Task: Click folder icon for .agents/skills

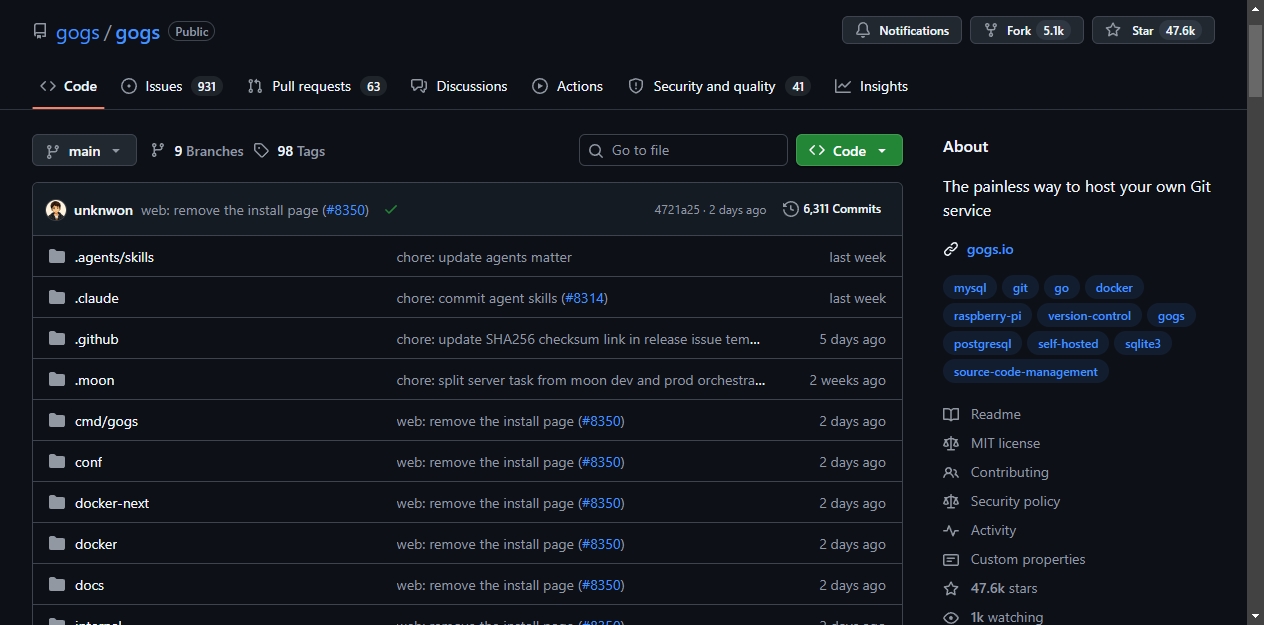Action: click(57, 257)
